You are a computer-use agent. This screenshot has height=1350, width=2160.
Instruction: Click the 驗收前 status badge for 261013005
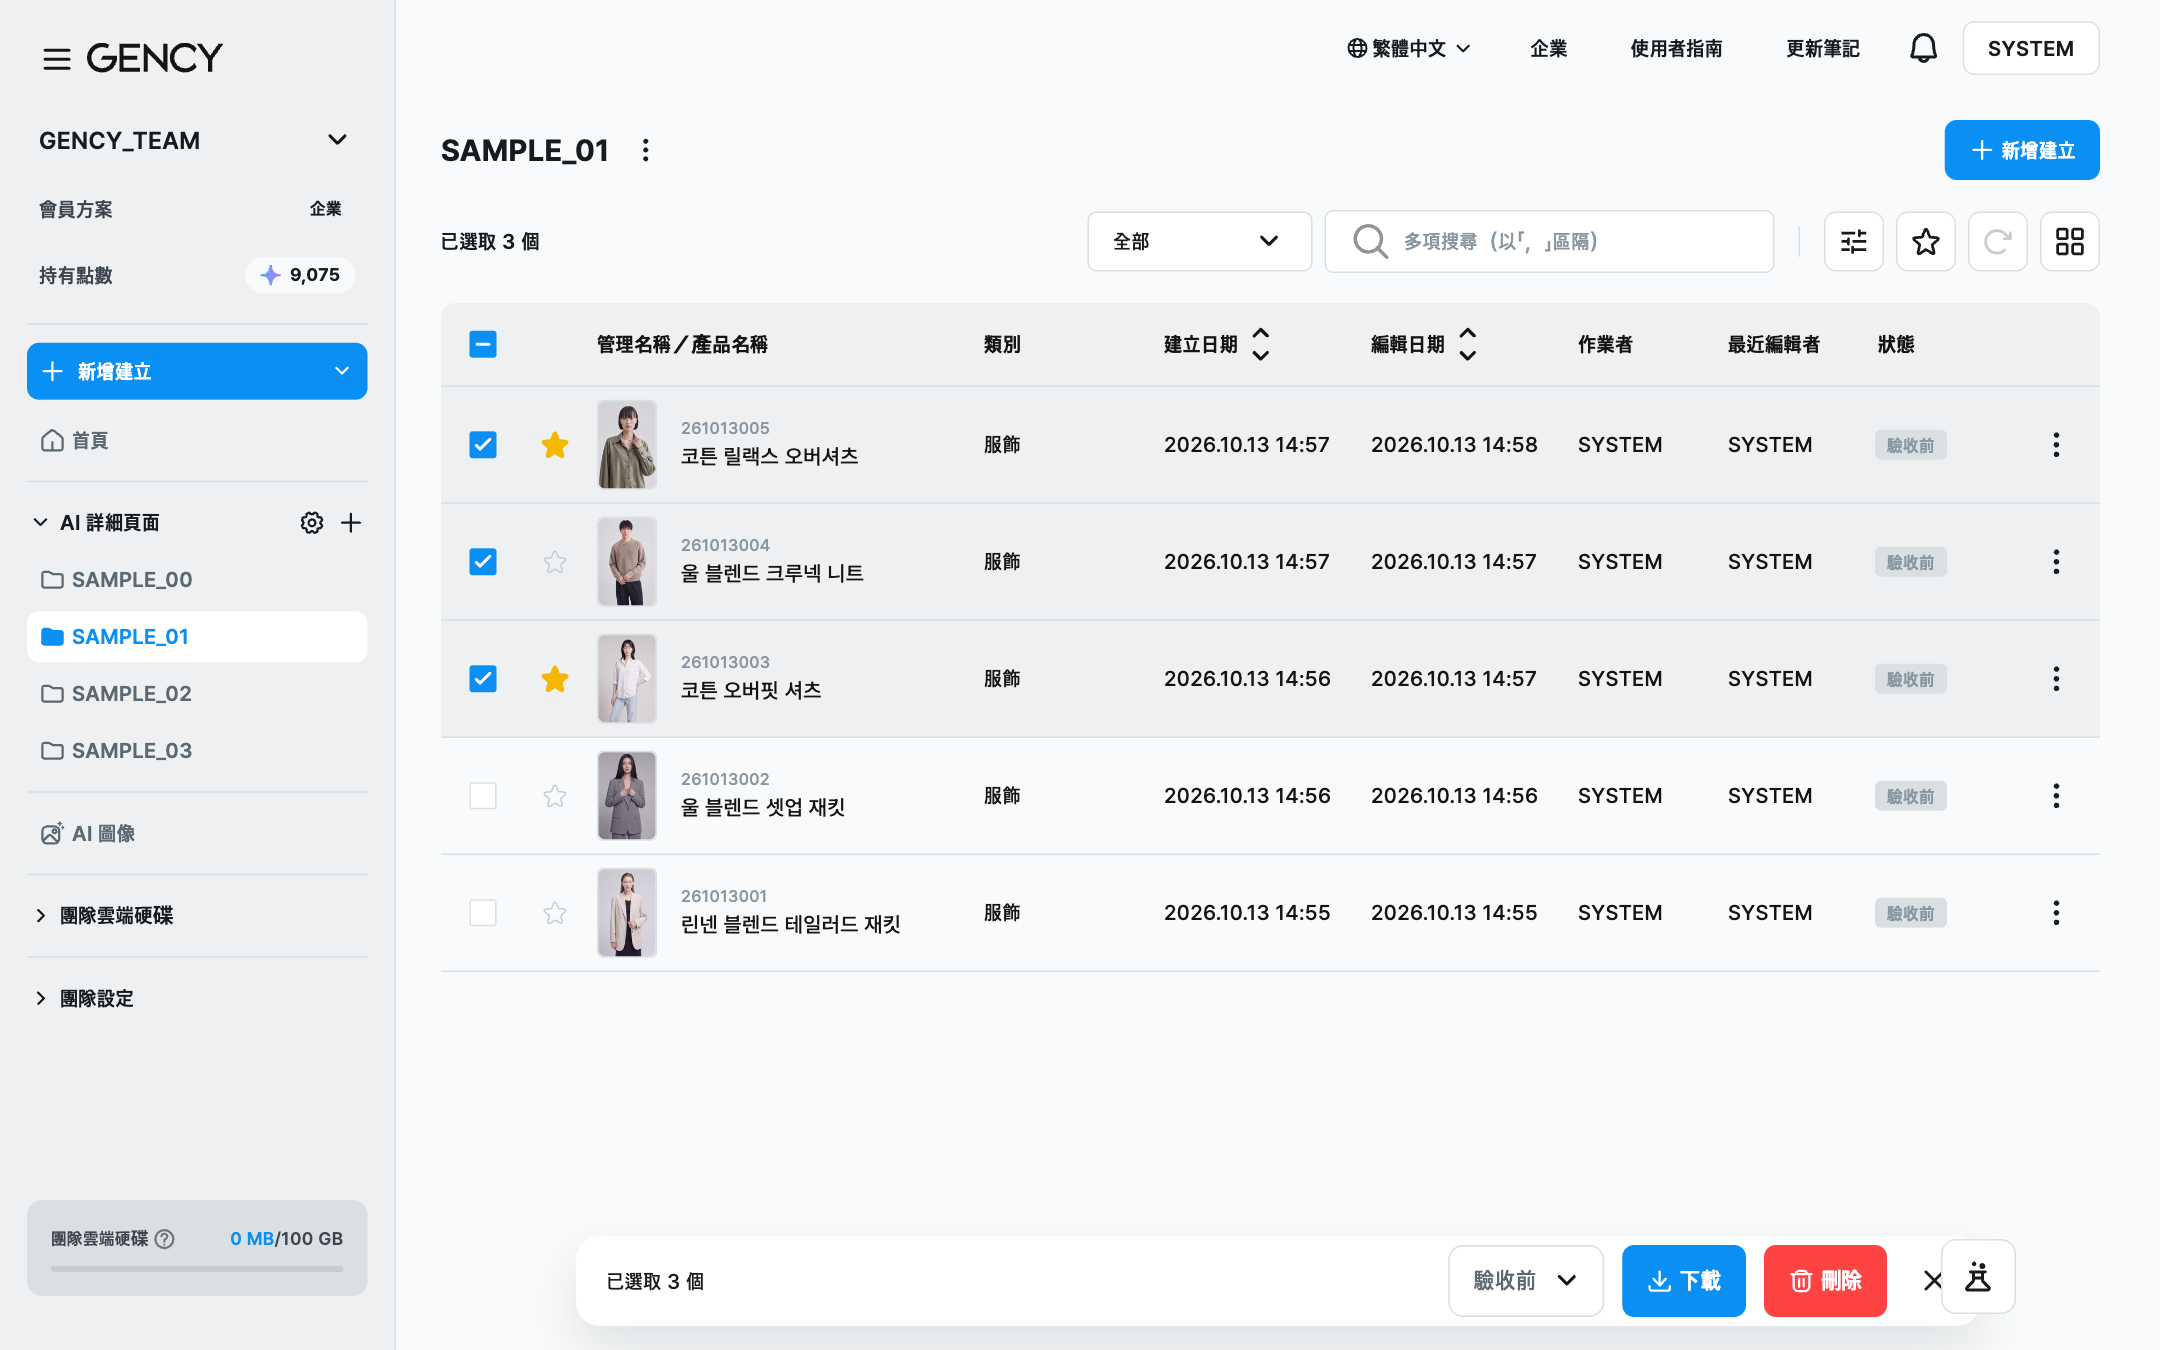(1910, 445)
